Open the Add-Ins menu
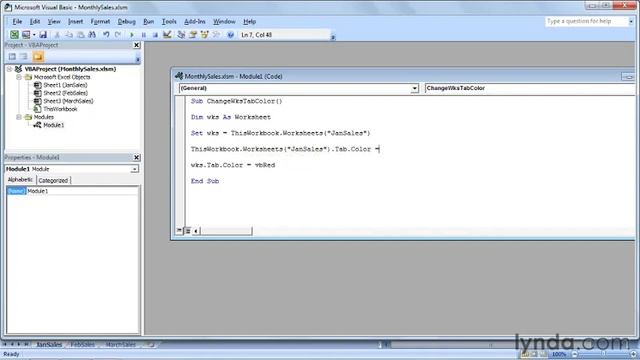 (195, 21)
